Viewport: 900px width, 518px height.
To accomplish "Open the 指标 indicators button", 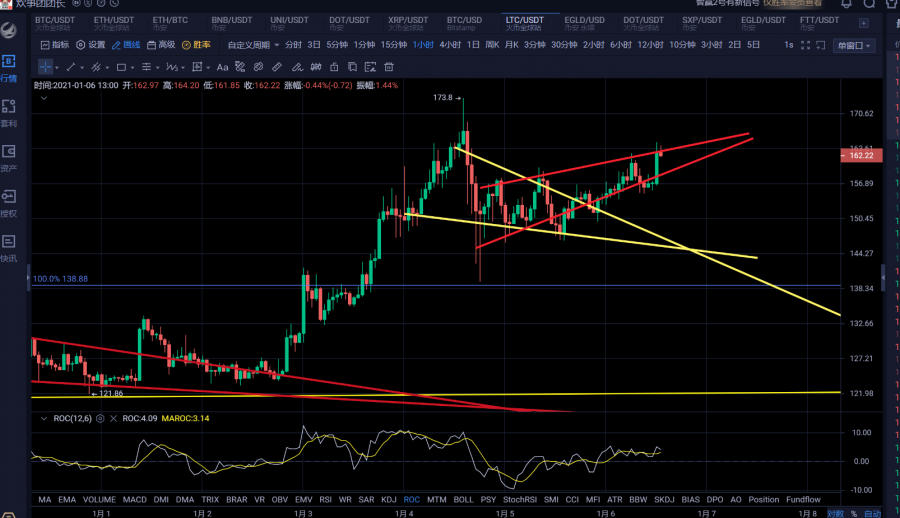I will pos(55,45).
